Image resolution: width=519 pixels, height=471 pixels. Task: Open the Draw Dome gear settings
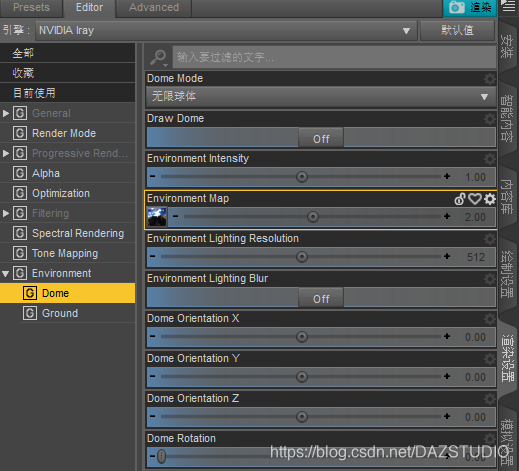(x=490, y=119)
